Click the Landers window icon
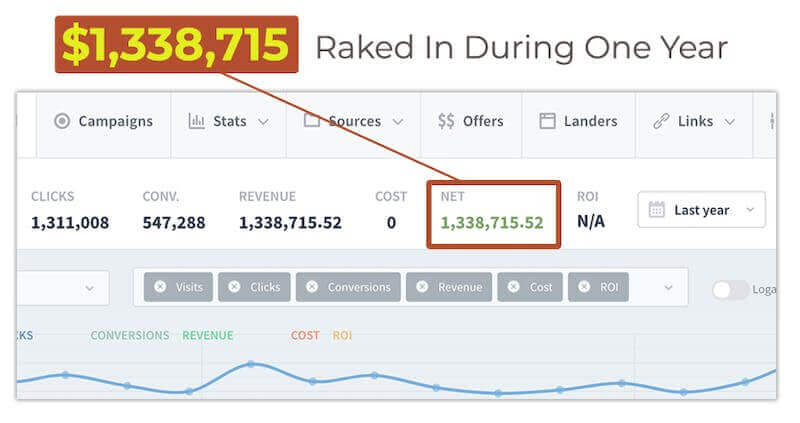Screen dimensions: 800x423 pyautogui.click(x=547, y=121)
